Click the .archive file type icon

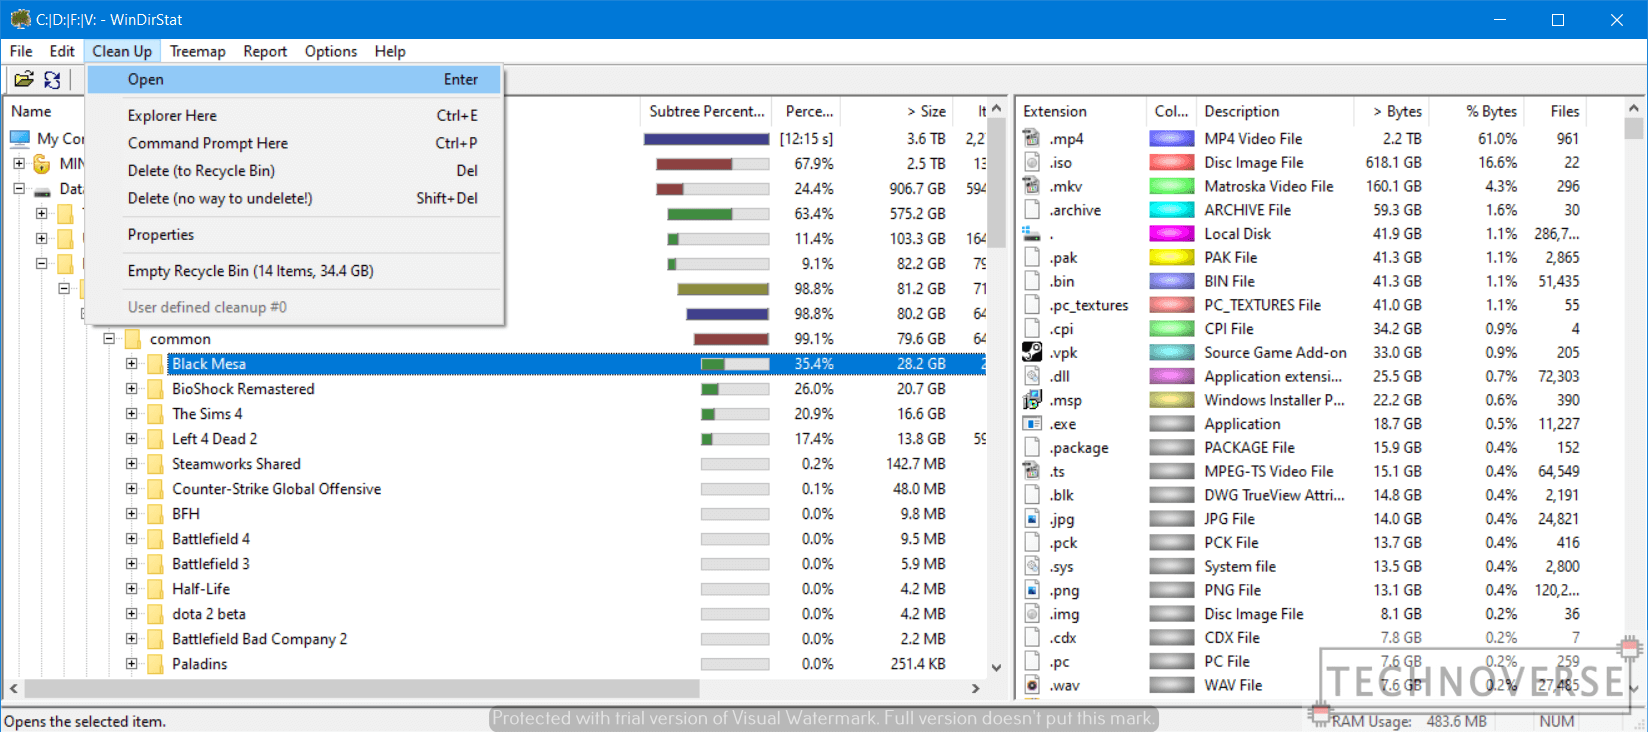(1032, 210)
